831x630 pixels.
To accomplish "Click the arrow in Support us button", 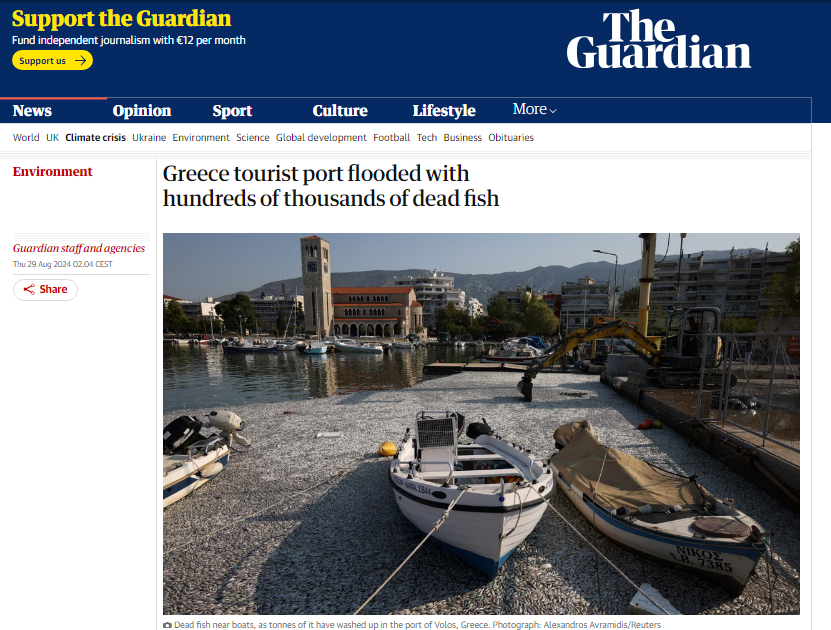I will click(x=80, y=60).
